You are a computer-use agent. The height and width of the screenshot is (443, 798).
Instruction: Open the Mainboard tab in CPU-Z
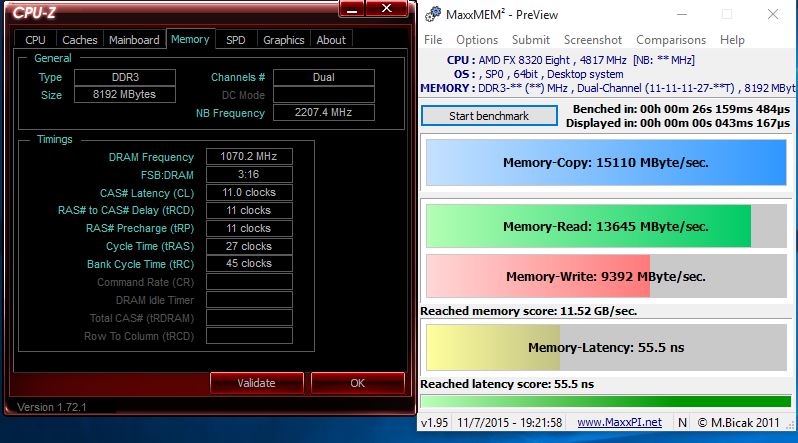click(x=134, y=40)
